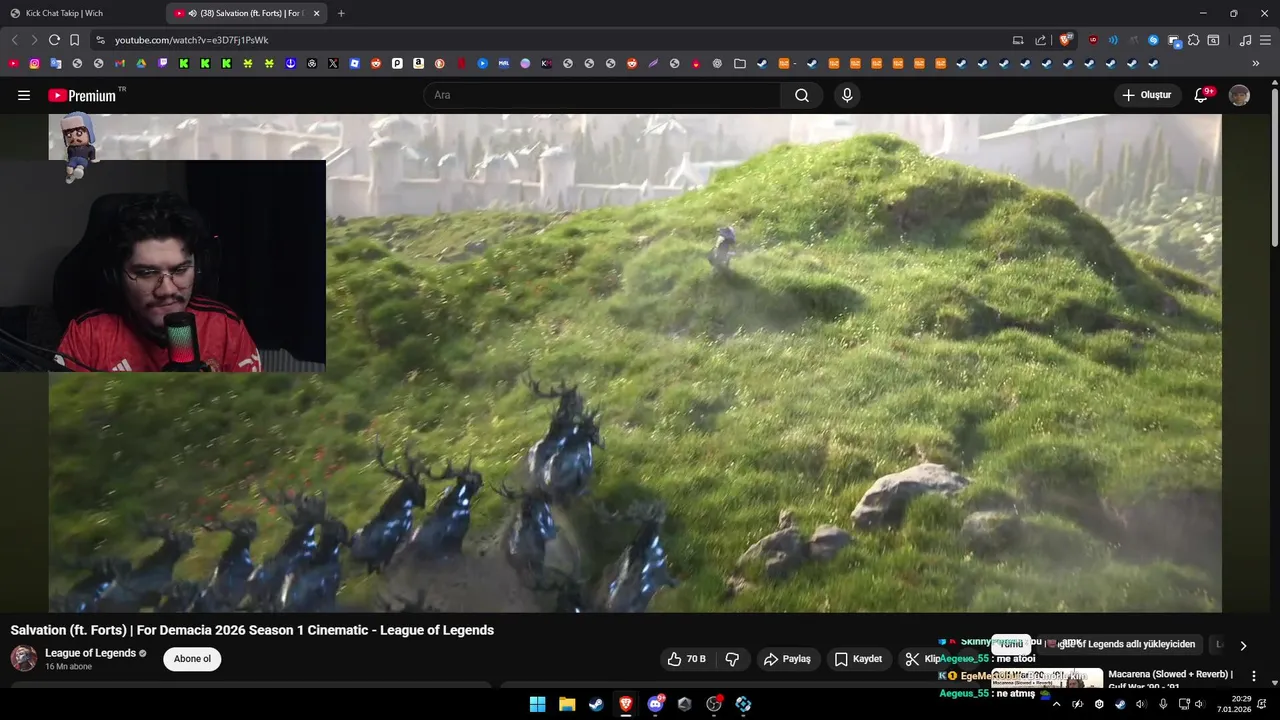Open uBlock Origin extension icon
The image size is (1280, 720).
[1093, 40]
